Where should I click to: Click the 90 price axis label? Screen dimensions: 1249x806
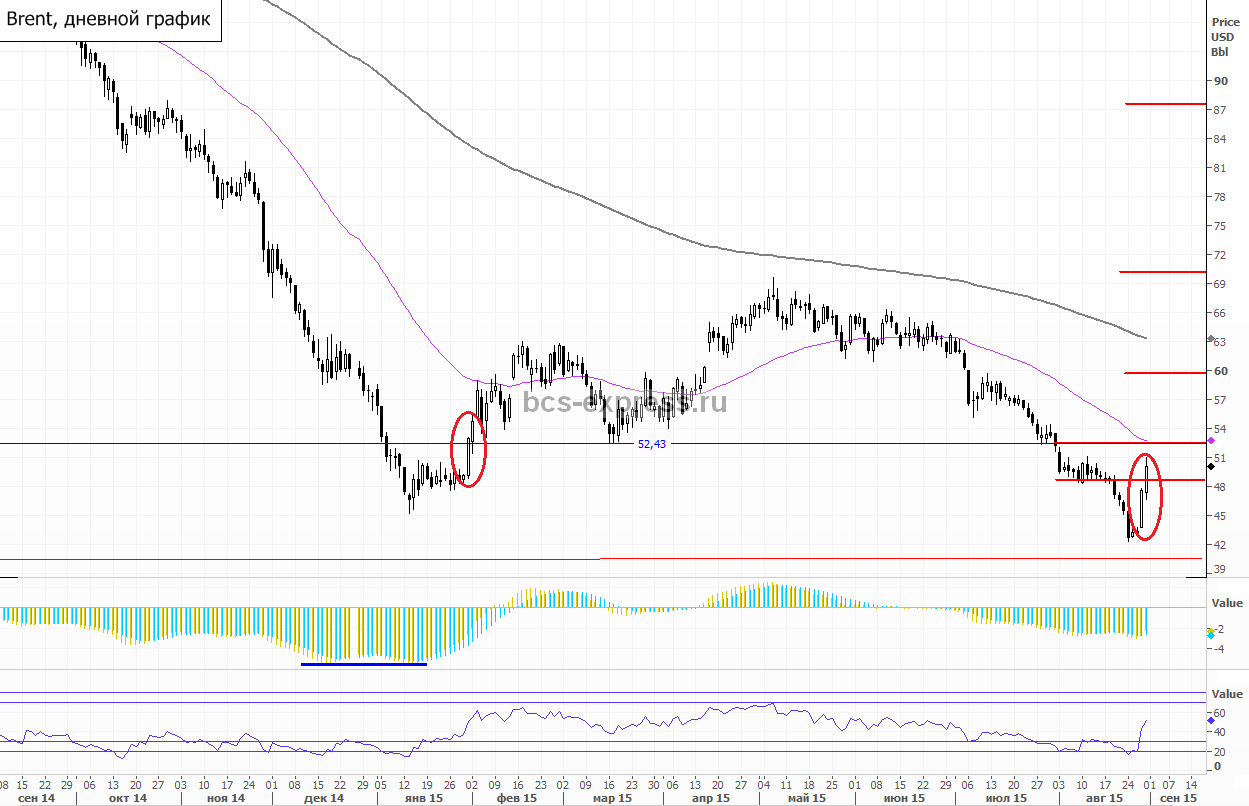coord(1220,81)
